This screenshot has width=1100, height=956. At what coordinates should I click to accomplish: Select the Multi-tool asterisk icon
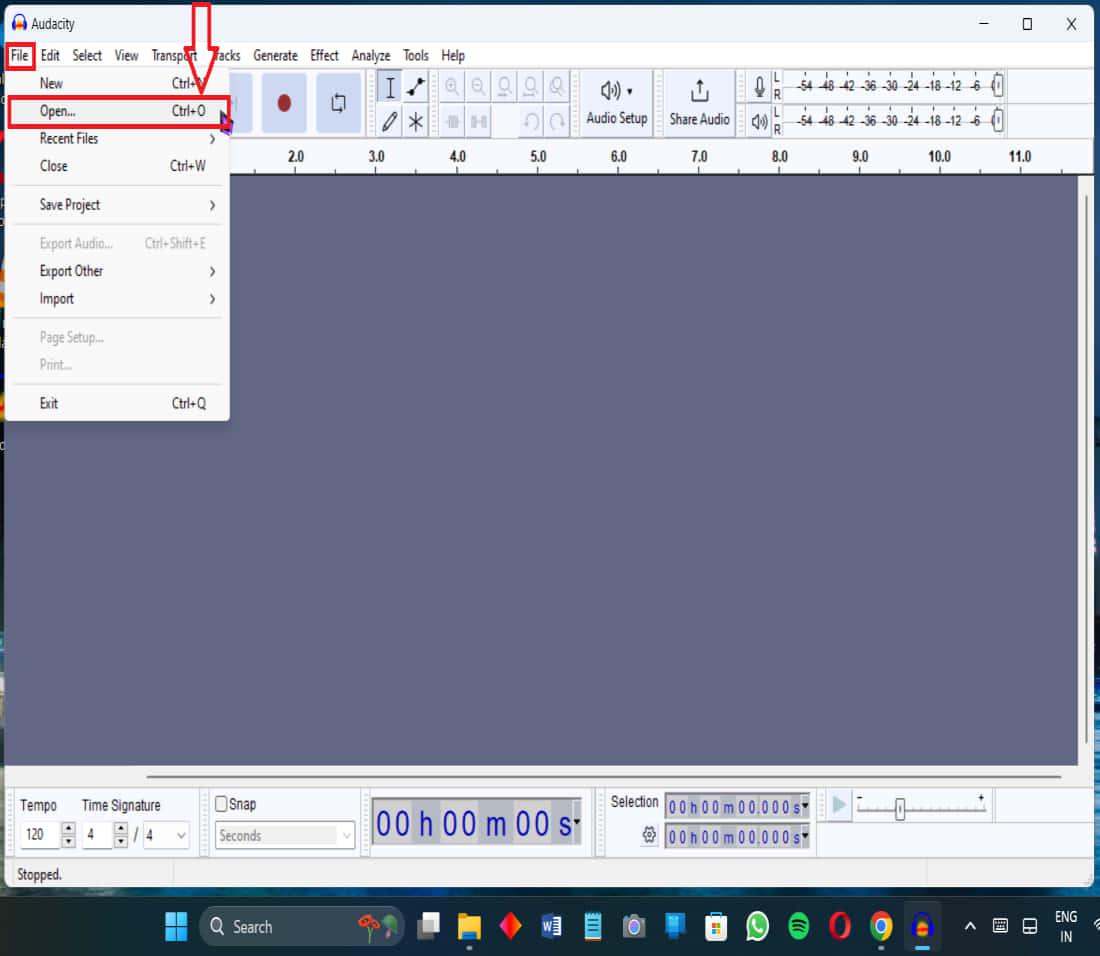(x=416, y=121)
